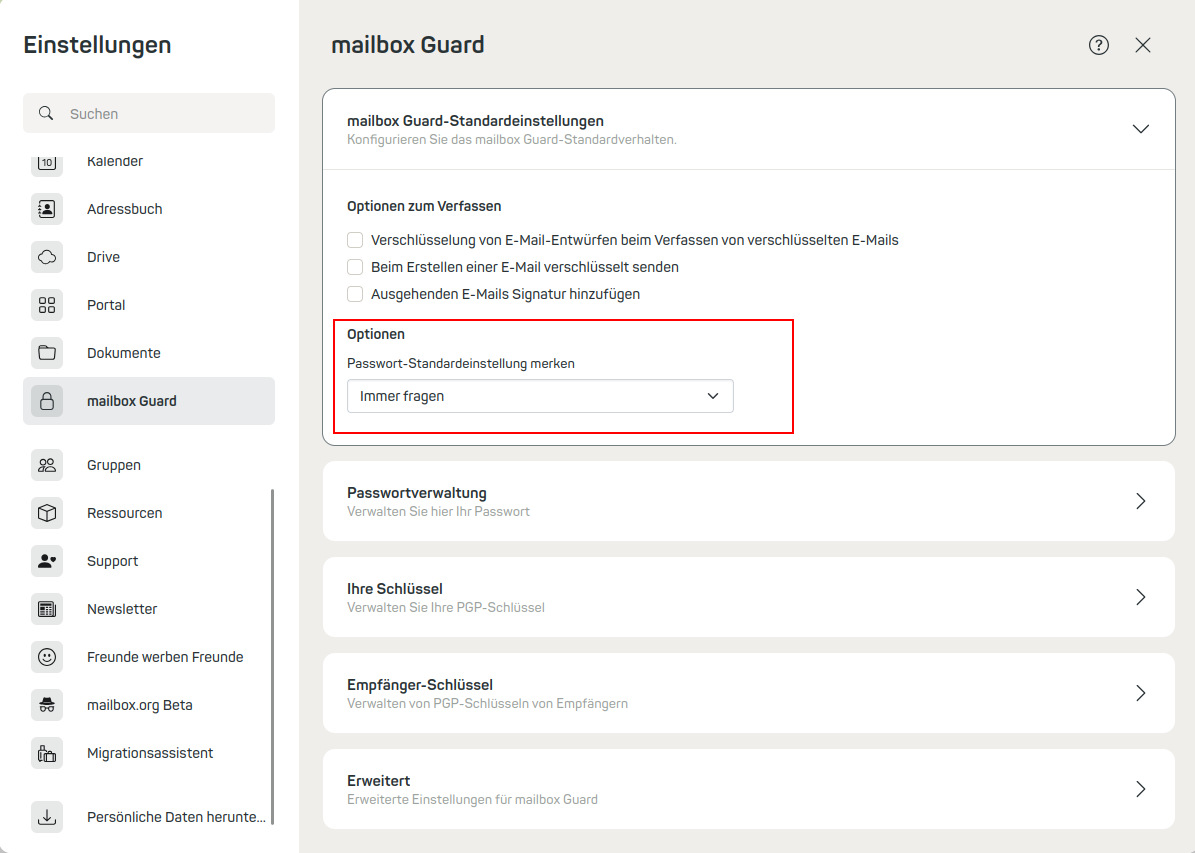
Task: Click the 'mailbox Guard-Standardeinstellungen' heading
Action: 475,121
